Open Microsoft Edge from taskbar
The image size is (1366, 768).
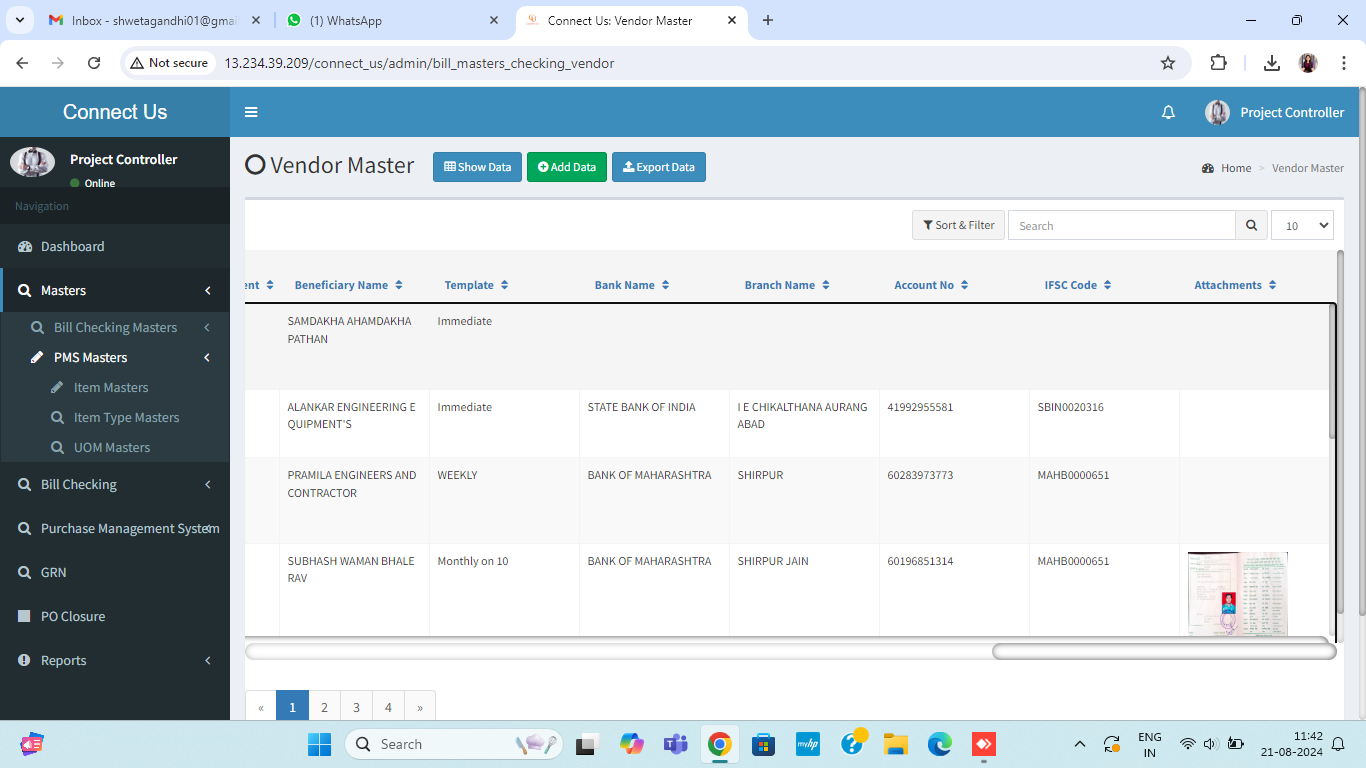[939, 744]
